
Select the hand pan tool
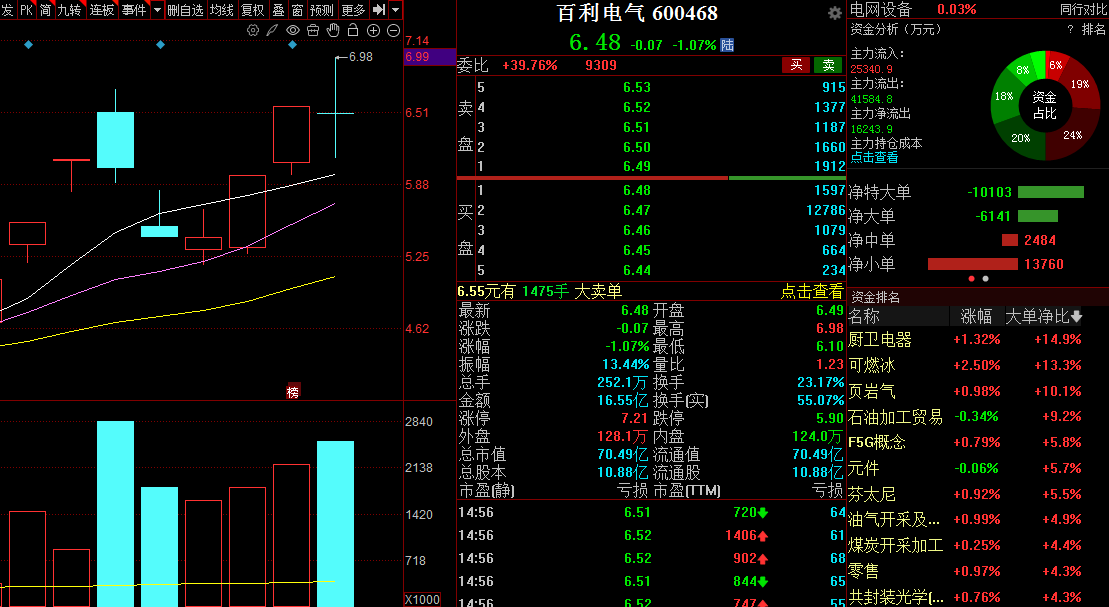point(333,30)
